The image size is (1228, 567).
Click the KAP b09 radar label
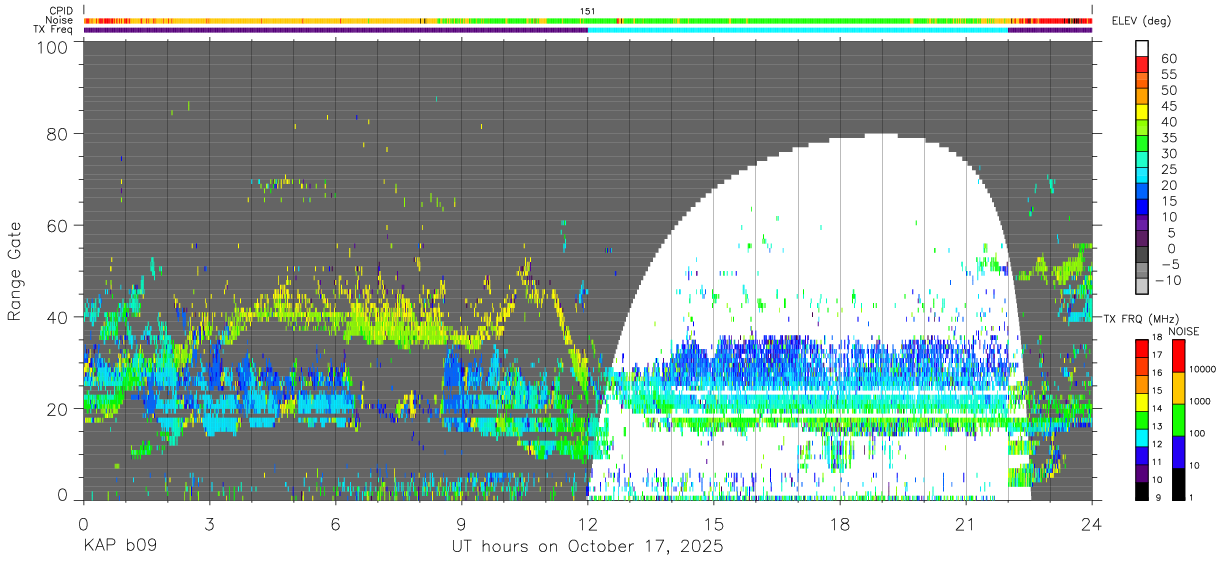pyautogui.click(x=120, y=547)
